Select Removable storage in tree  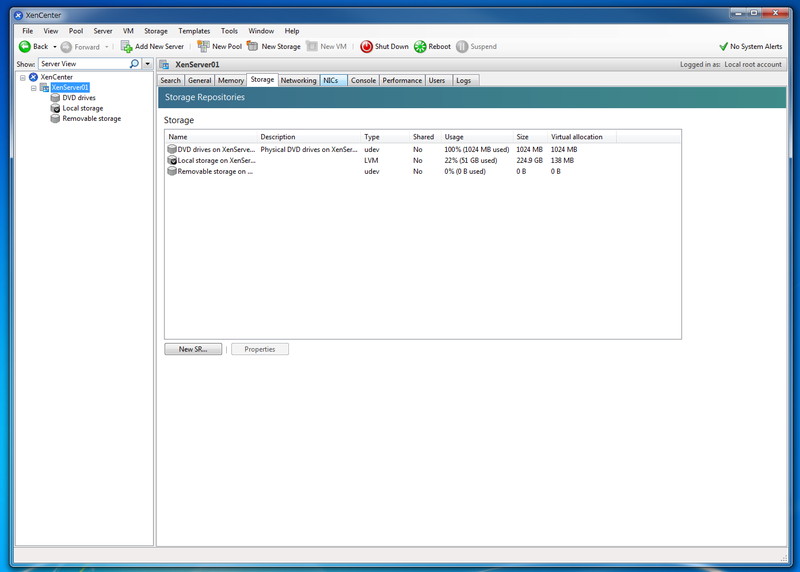(92, 118)
